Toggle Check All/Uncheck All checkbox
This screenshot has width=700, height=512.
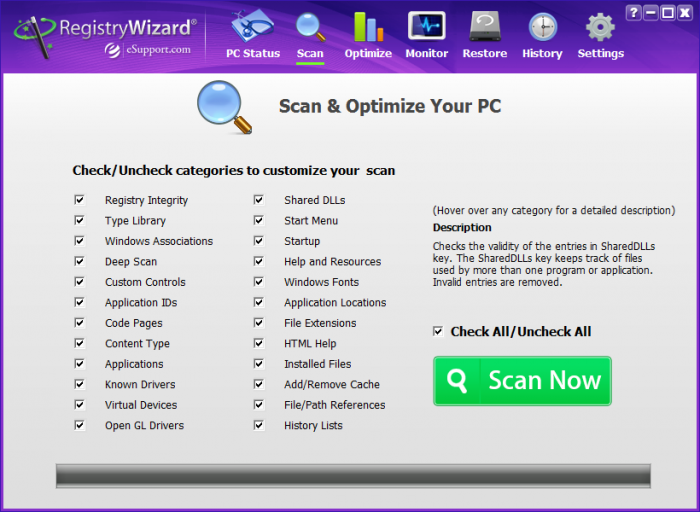coord(438,331)
